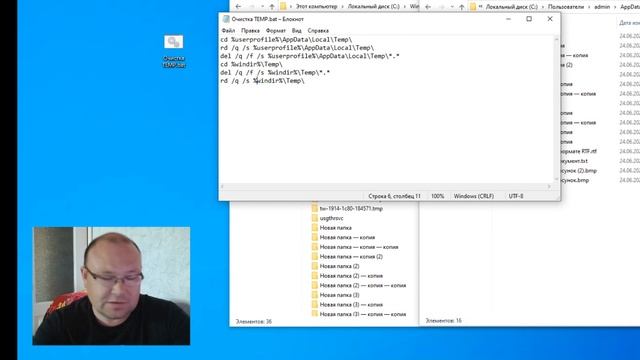Click folder icon of 'Новая папка (2)'
This screenshot has width=640, height=360.
(315, 266)
